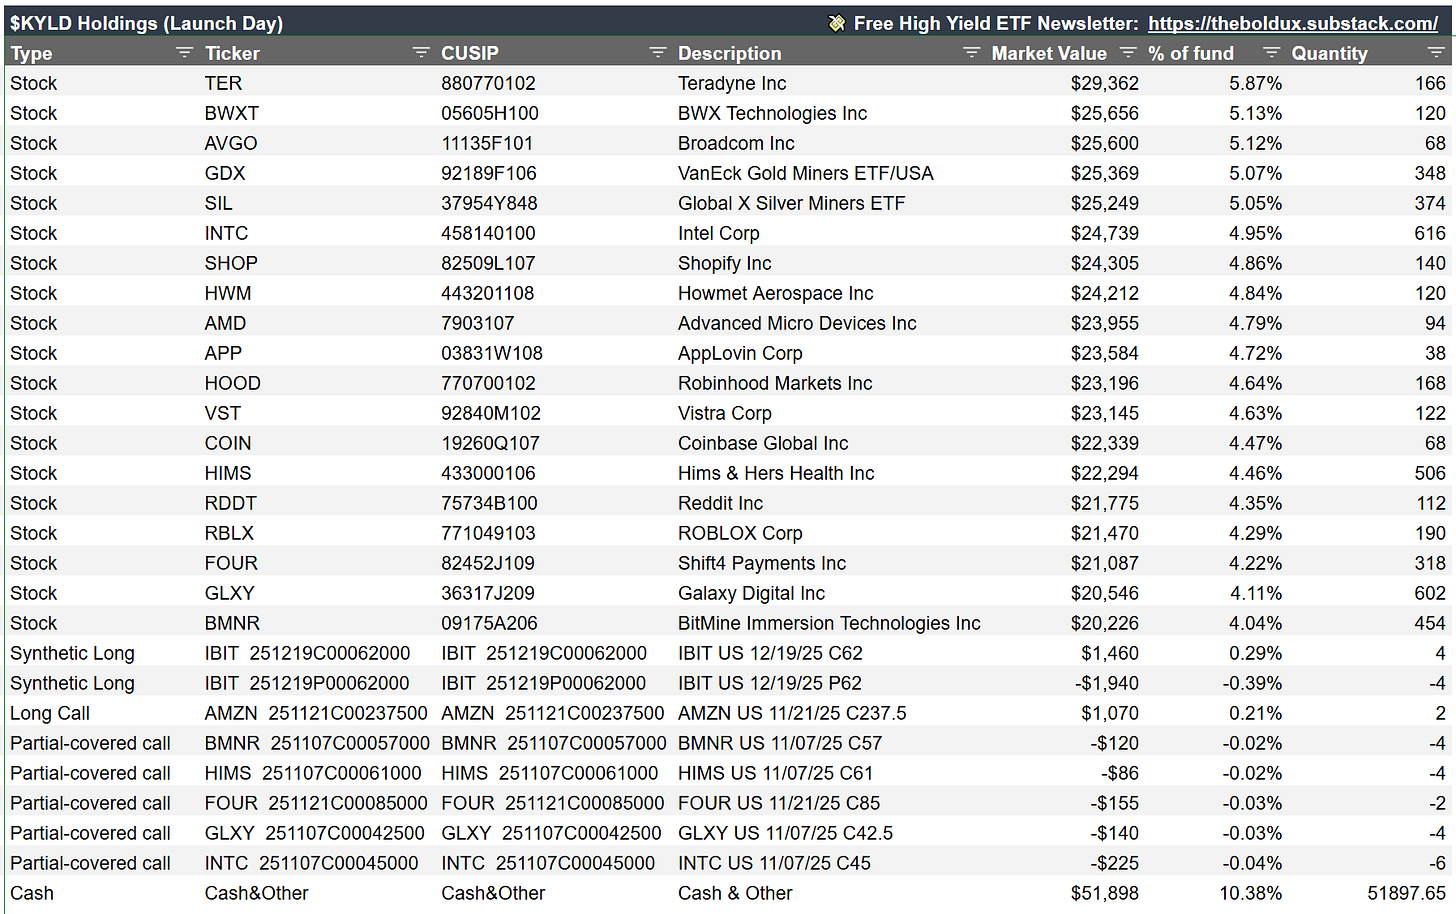Viewport: 1456px width, 914px height.
Task: Click the COIN ticker cell
Action: point(228,443)
